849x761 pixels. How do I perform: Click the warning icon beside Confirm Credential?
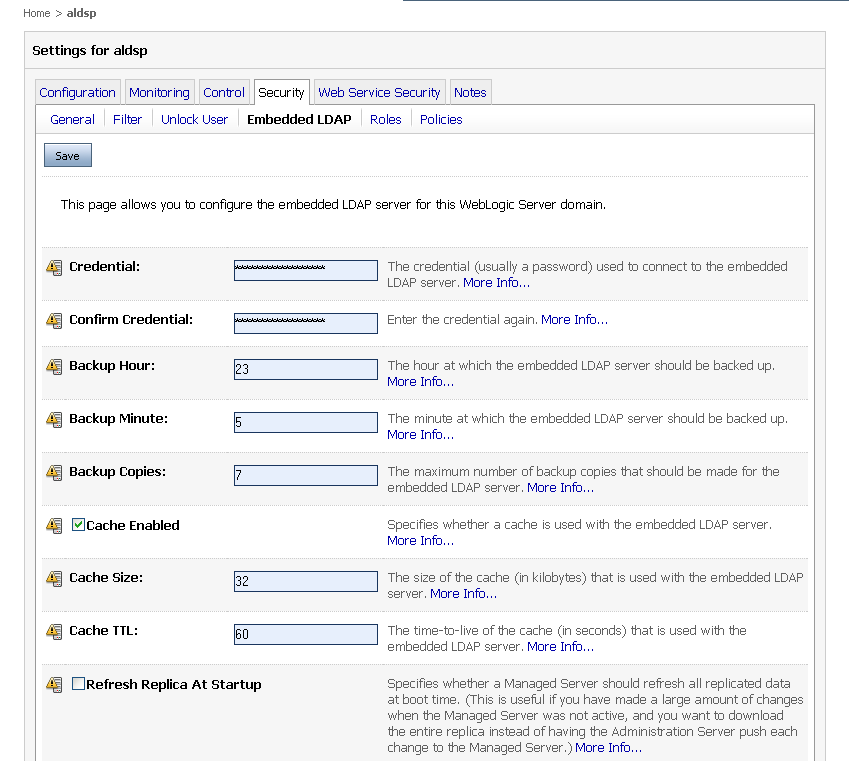(54, 321)
